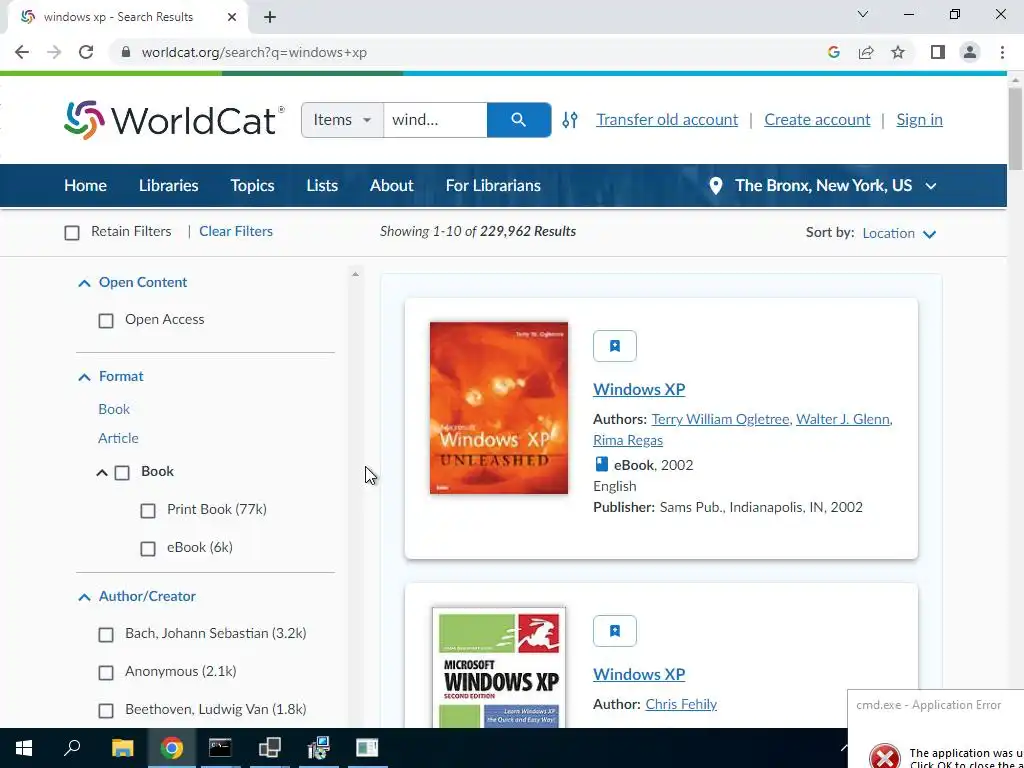Open author Walter J. Glenn
The height and width of the screenshot is (768, 1024).
click(843, 419)
